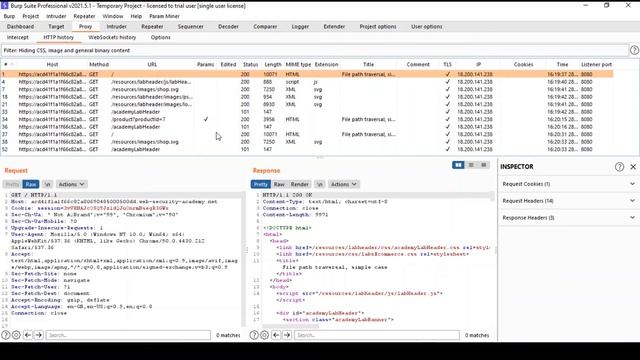Sort history by the Status column header
The height and width of the screenshot is (360, 640).
click(250, 64)
